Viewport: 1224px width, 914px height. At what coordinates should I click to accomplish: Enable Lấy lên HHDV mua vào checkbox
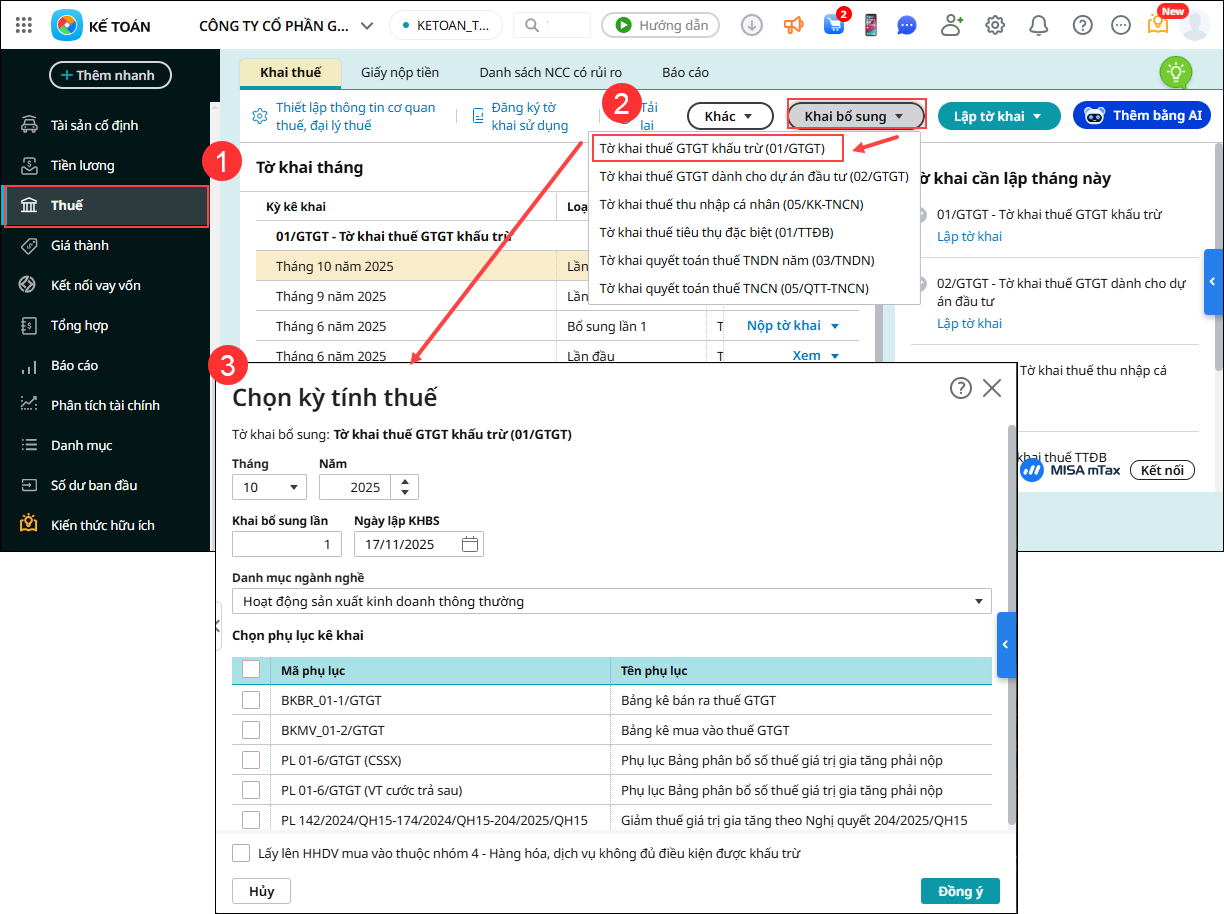click(x=241, y=853)
